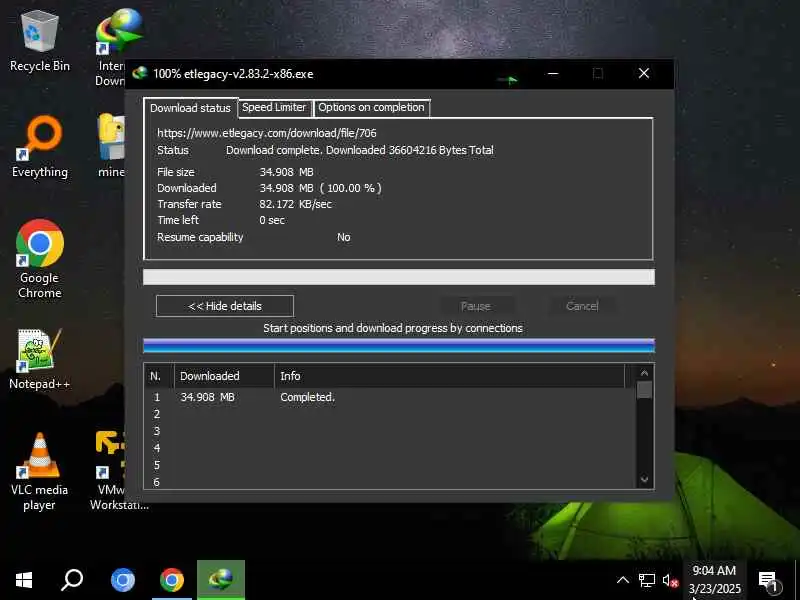Viewport: 800px width, 600px height.
Task: Select the mine folder icon on desktop
Action: 112,146
